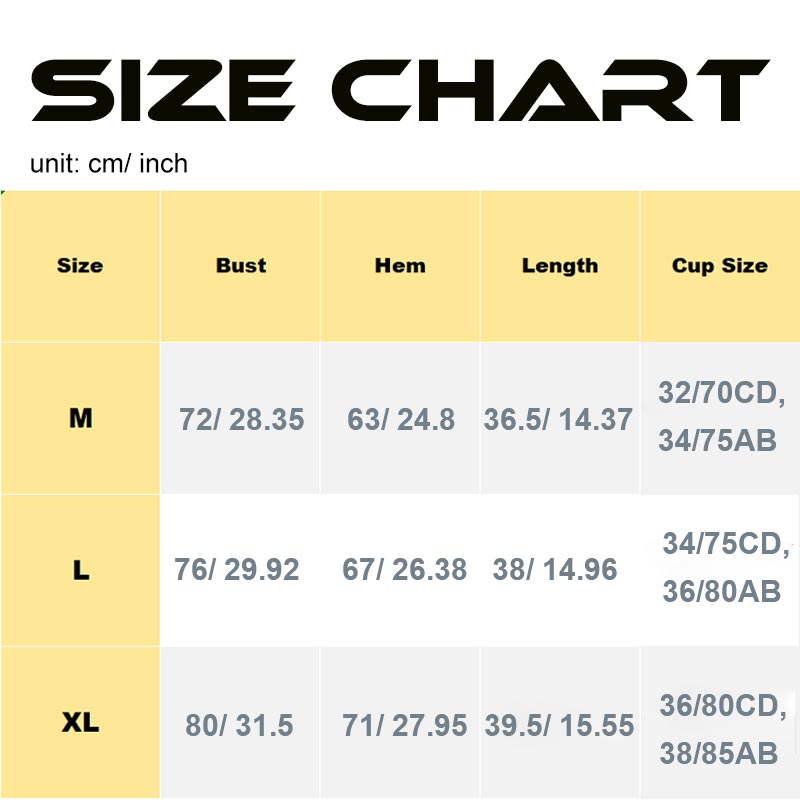Click the 80/ 31.5 bust value
Screen dimensions: 800x800
click(x=239, y=725)
